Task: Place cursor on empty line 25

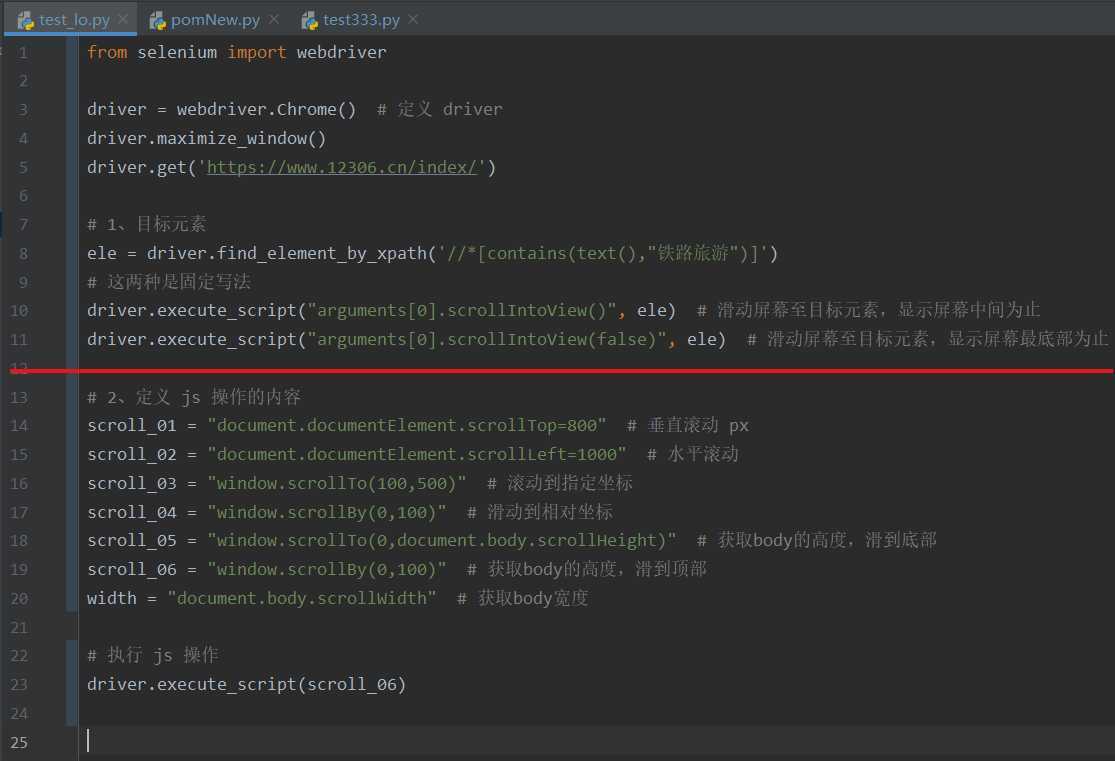Action: coord(596,741)
